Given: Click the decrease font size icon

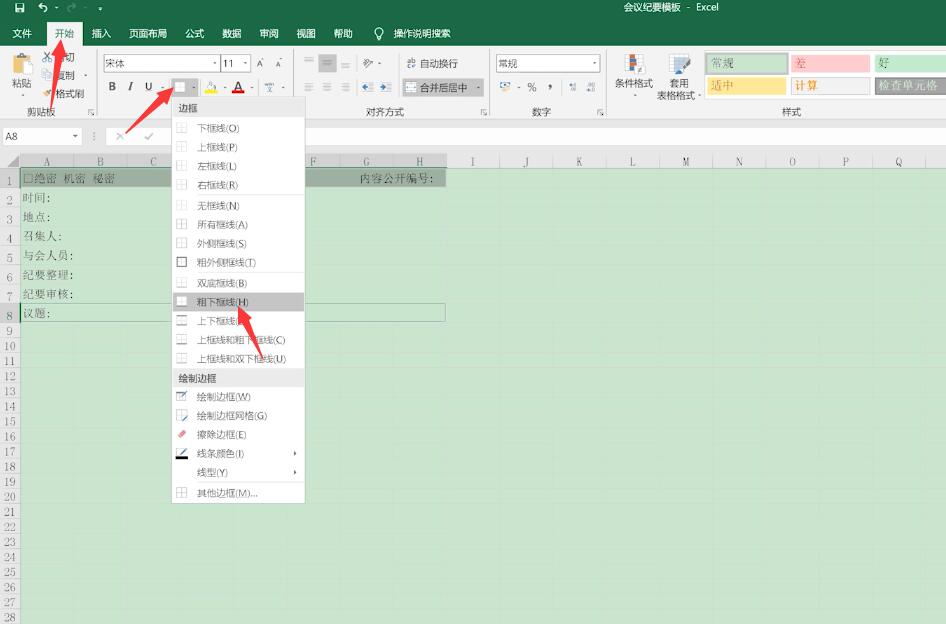Looking at the screenshot, I should [279, 63].
